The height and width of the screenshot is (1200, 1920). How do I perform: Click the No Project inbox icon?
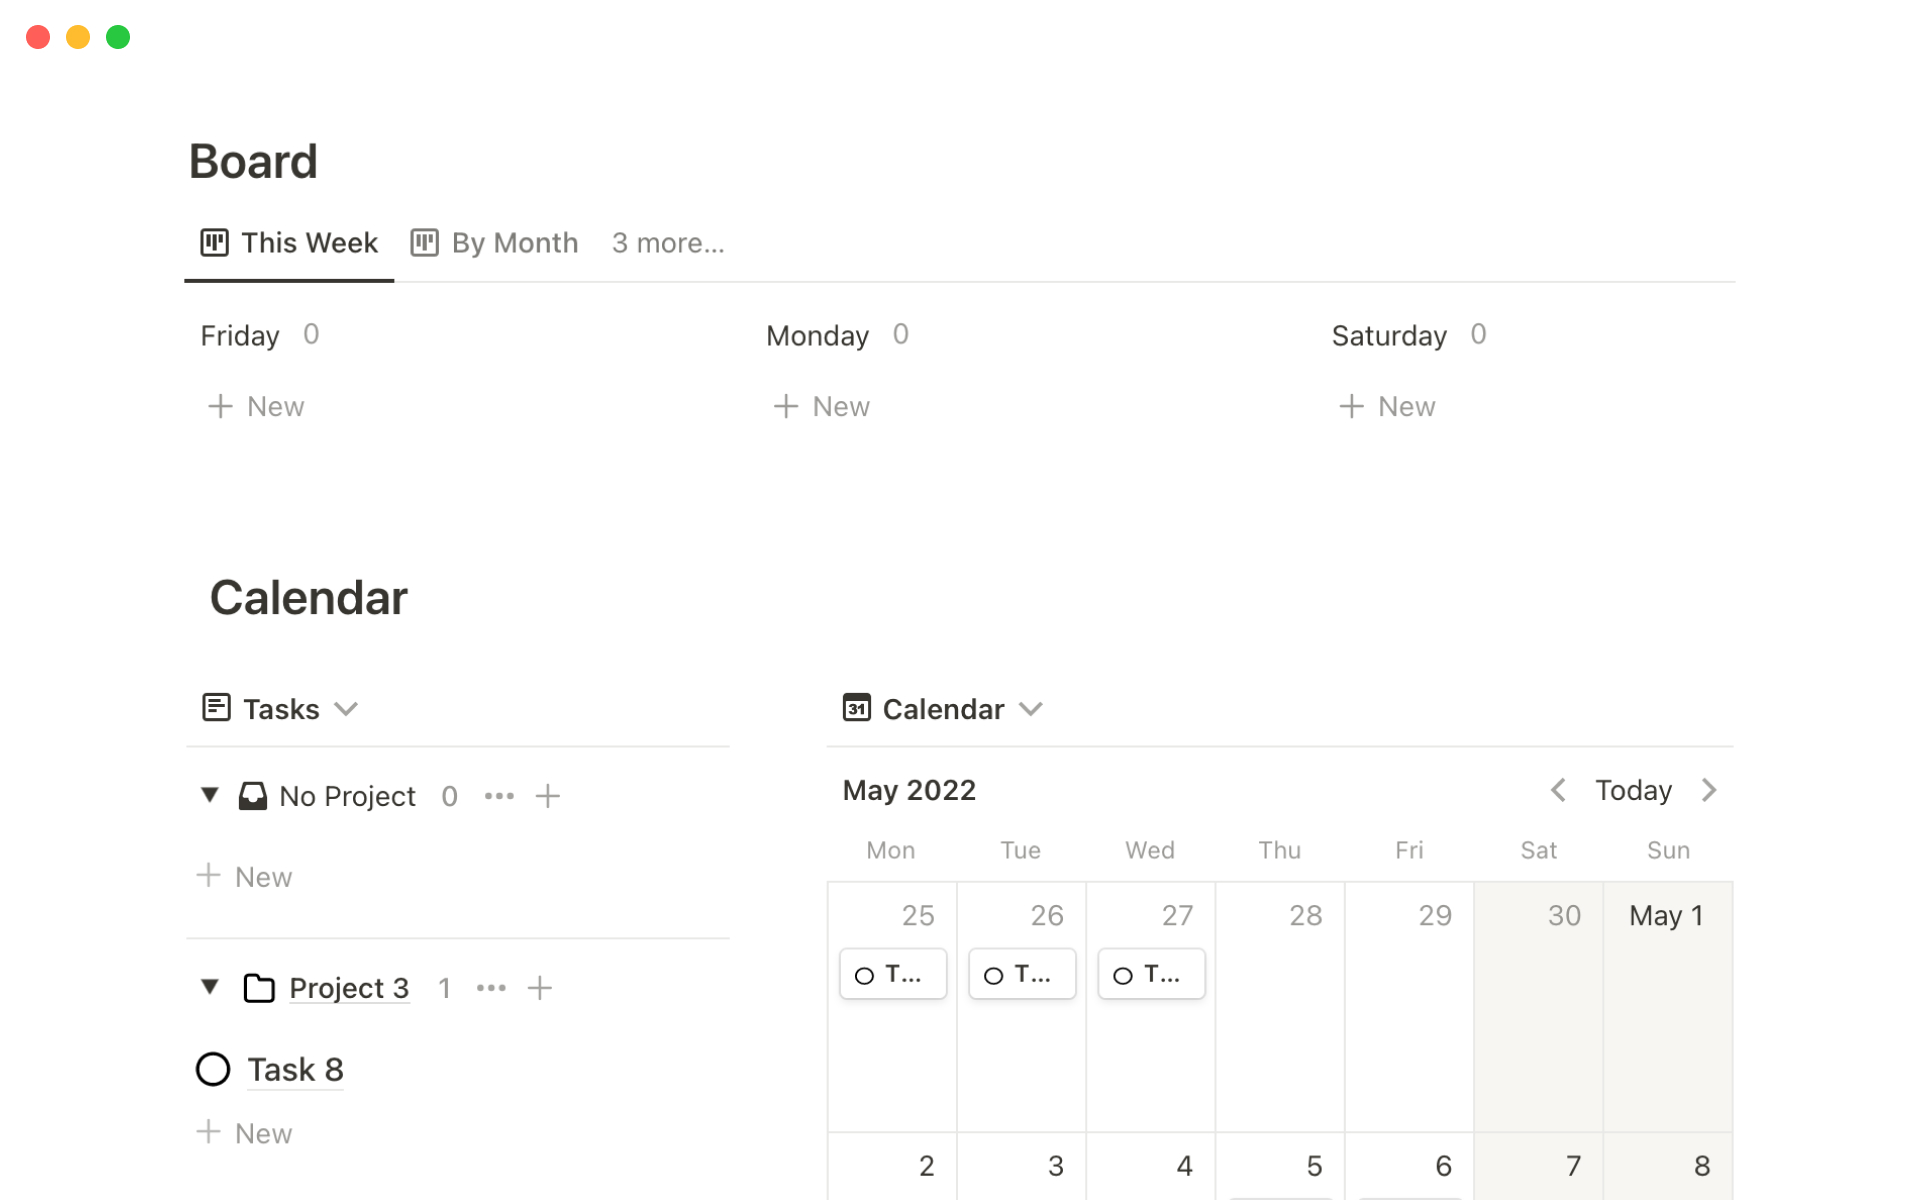[253, 796]
